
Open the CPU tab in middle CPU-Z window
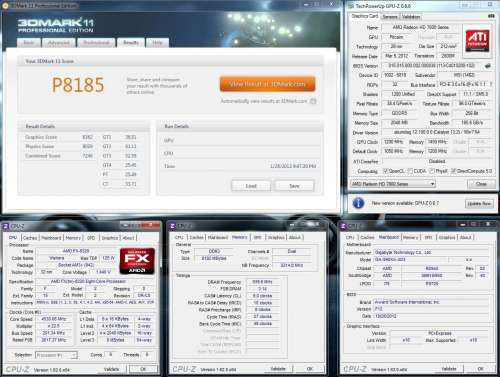[179, 237]
